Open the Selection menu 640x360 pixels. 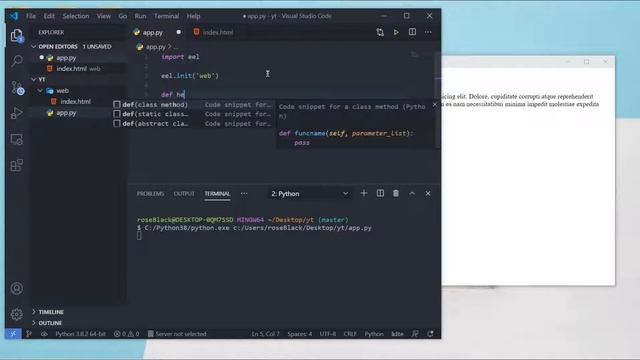[x=76, y=16]
